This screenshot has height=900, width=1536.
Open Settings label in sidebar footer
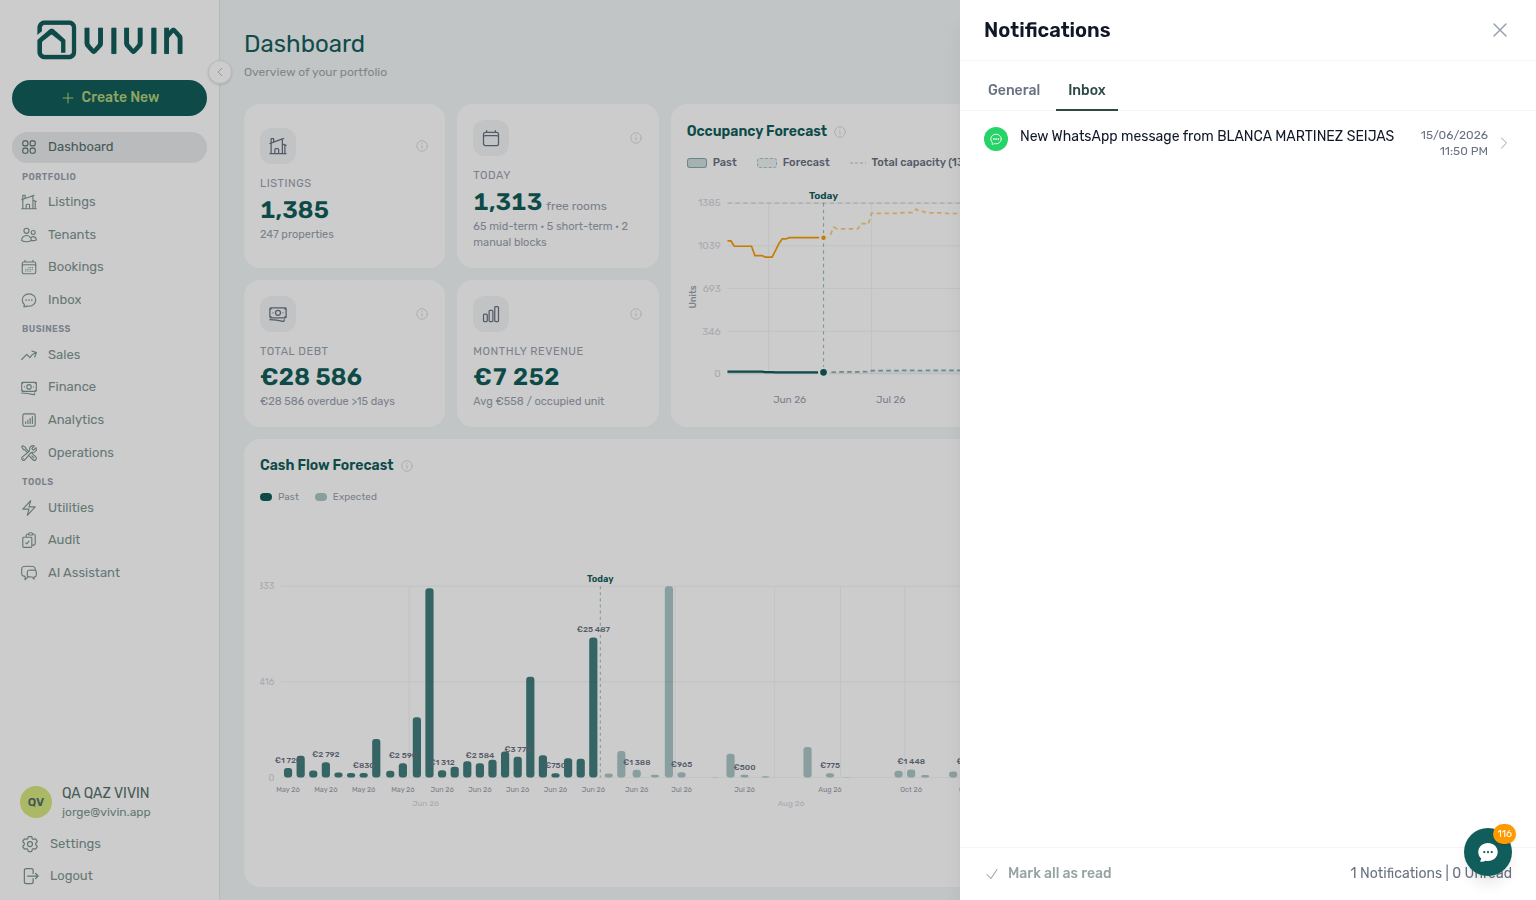(x=75, y=844)
